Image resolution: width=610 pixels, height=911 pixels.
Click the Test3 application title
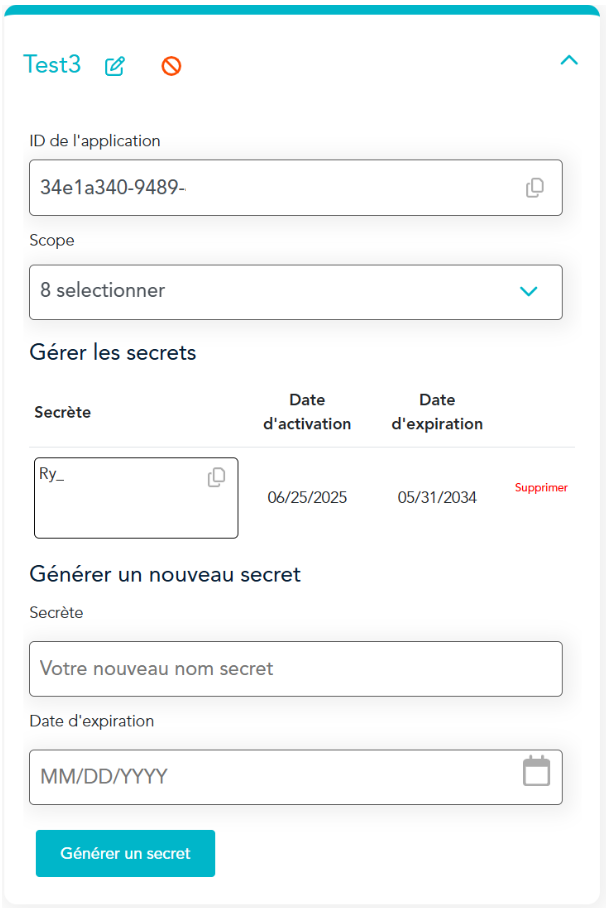pyautogui.click(x=52, y=65)
